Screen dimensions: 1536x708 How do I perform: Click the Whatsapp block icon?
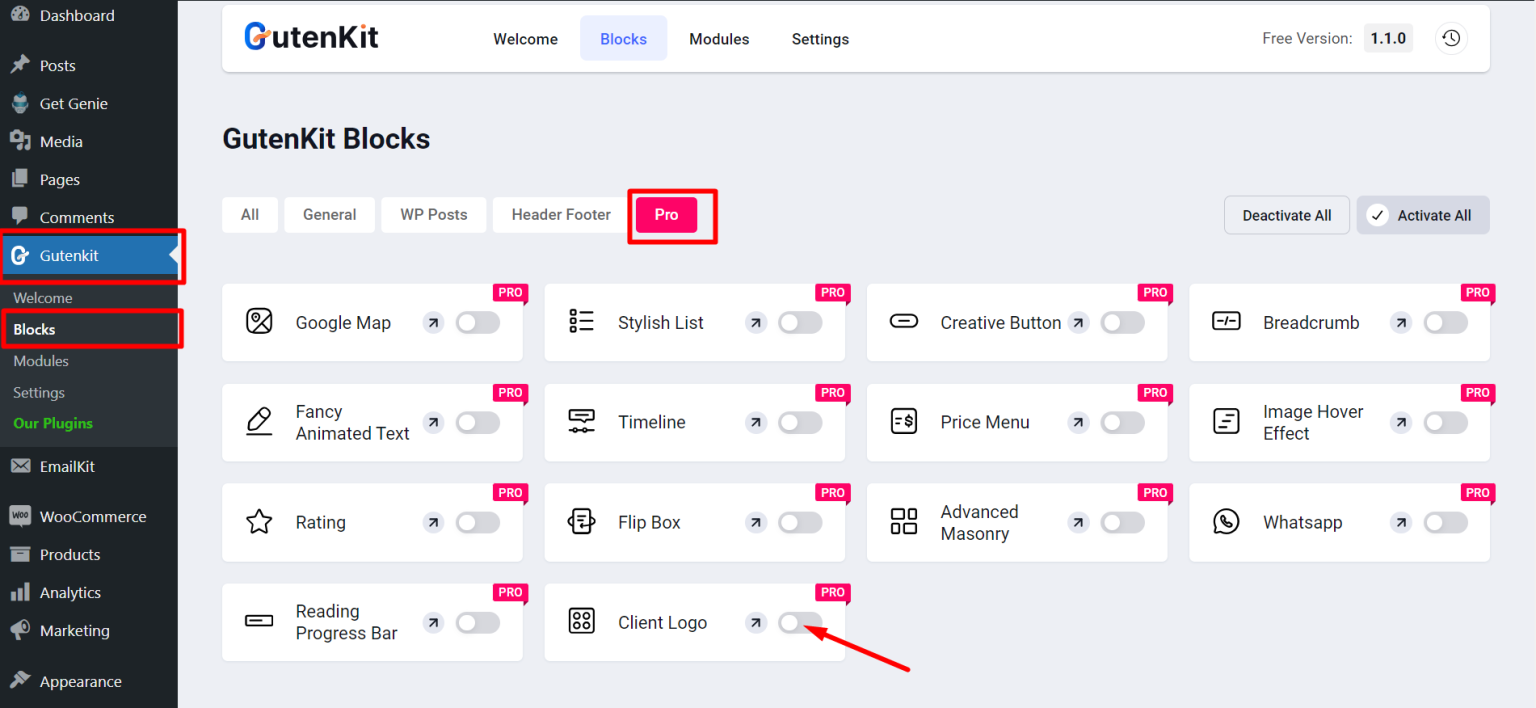coord(1225,522)
